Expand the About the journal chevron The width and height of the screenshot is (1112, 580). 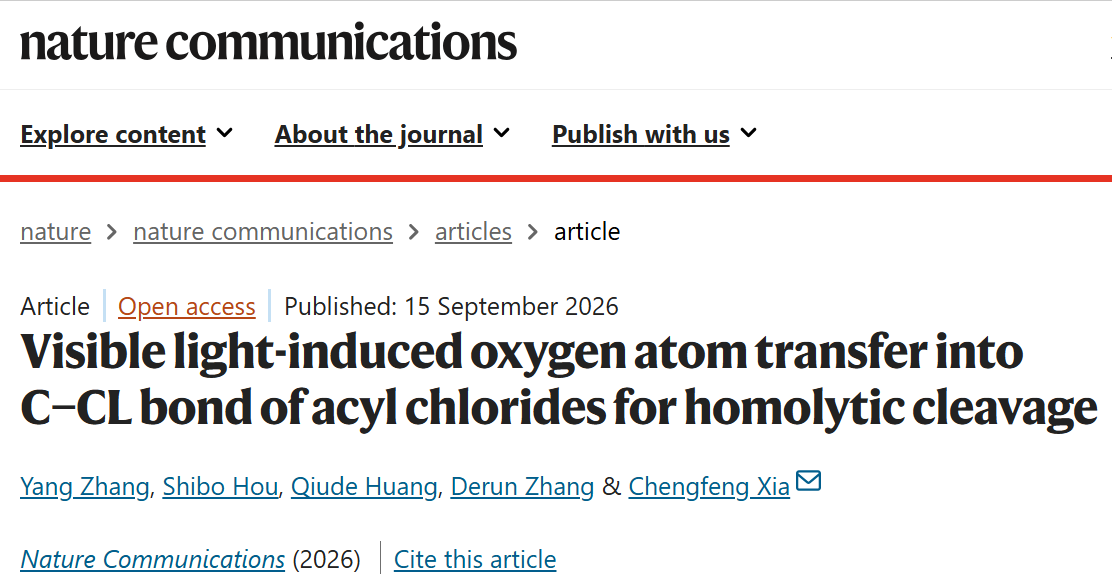(x=501, y=133)
